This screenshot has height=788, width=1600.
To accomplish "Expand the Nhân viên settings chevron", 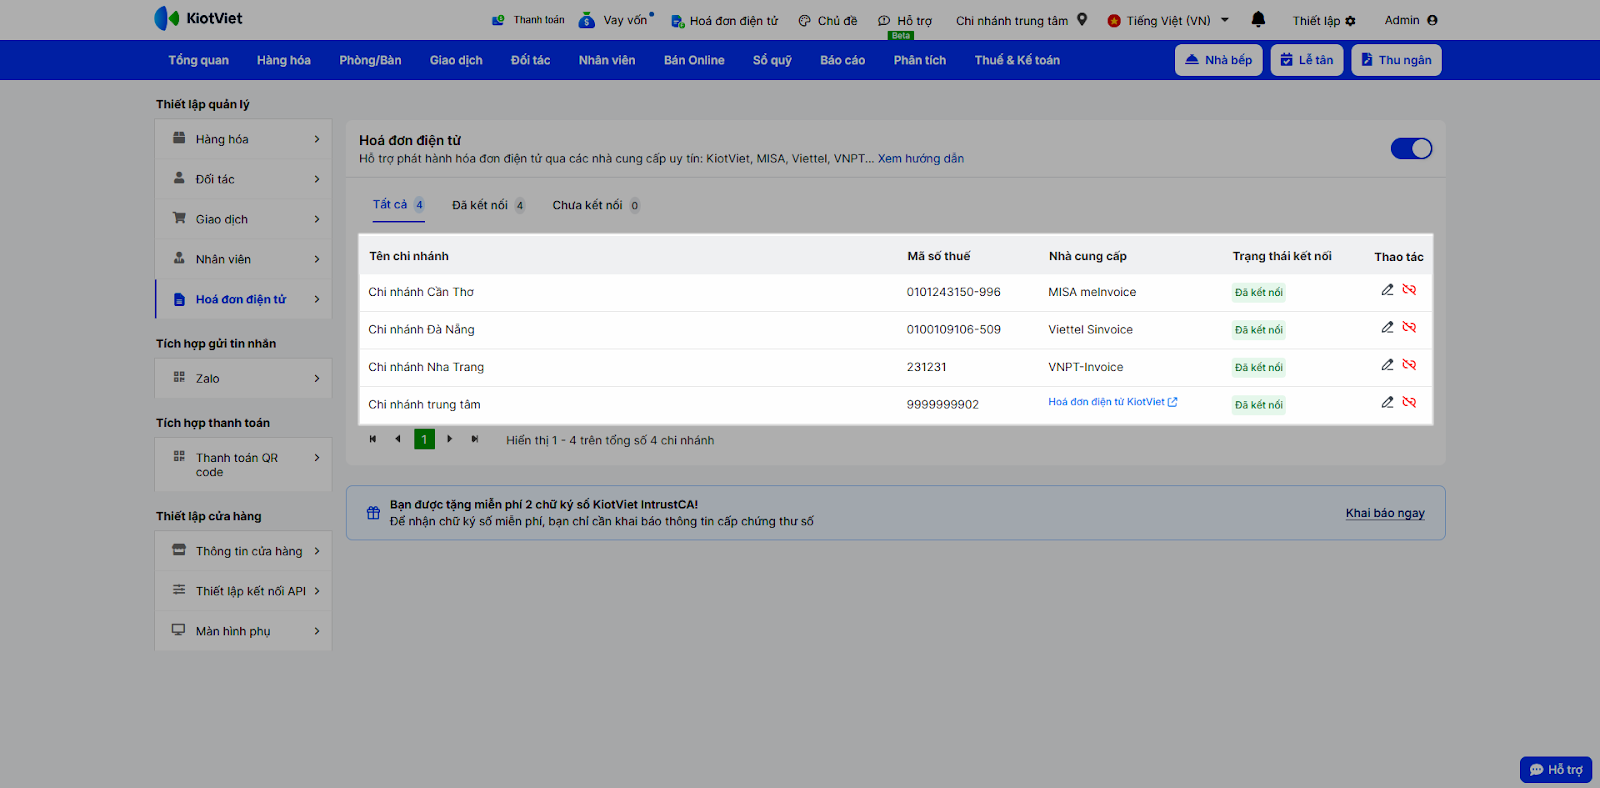I will 317,259.
